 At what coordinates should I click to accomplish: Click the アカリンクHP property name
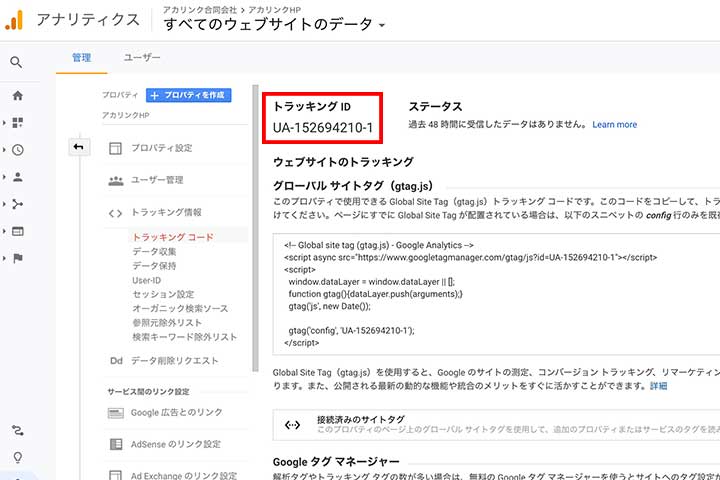click(125, 115)
